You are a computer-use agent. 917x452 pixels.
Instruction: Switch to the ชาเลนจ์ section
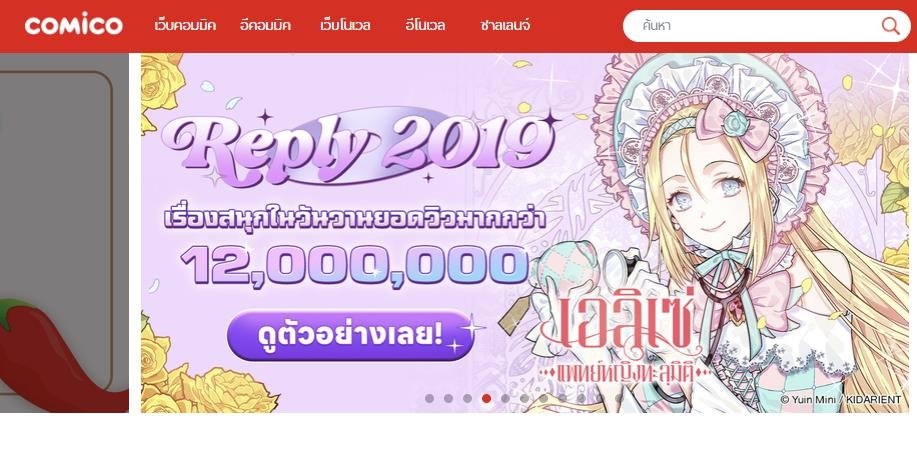pyautogui.click(x=505, y=26)
